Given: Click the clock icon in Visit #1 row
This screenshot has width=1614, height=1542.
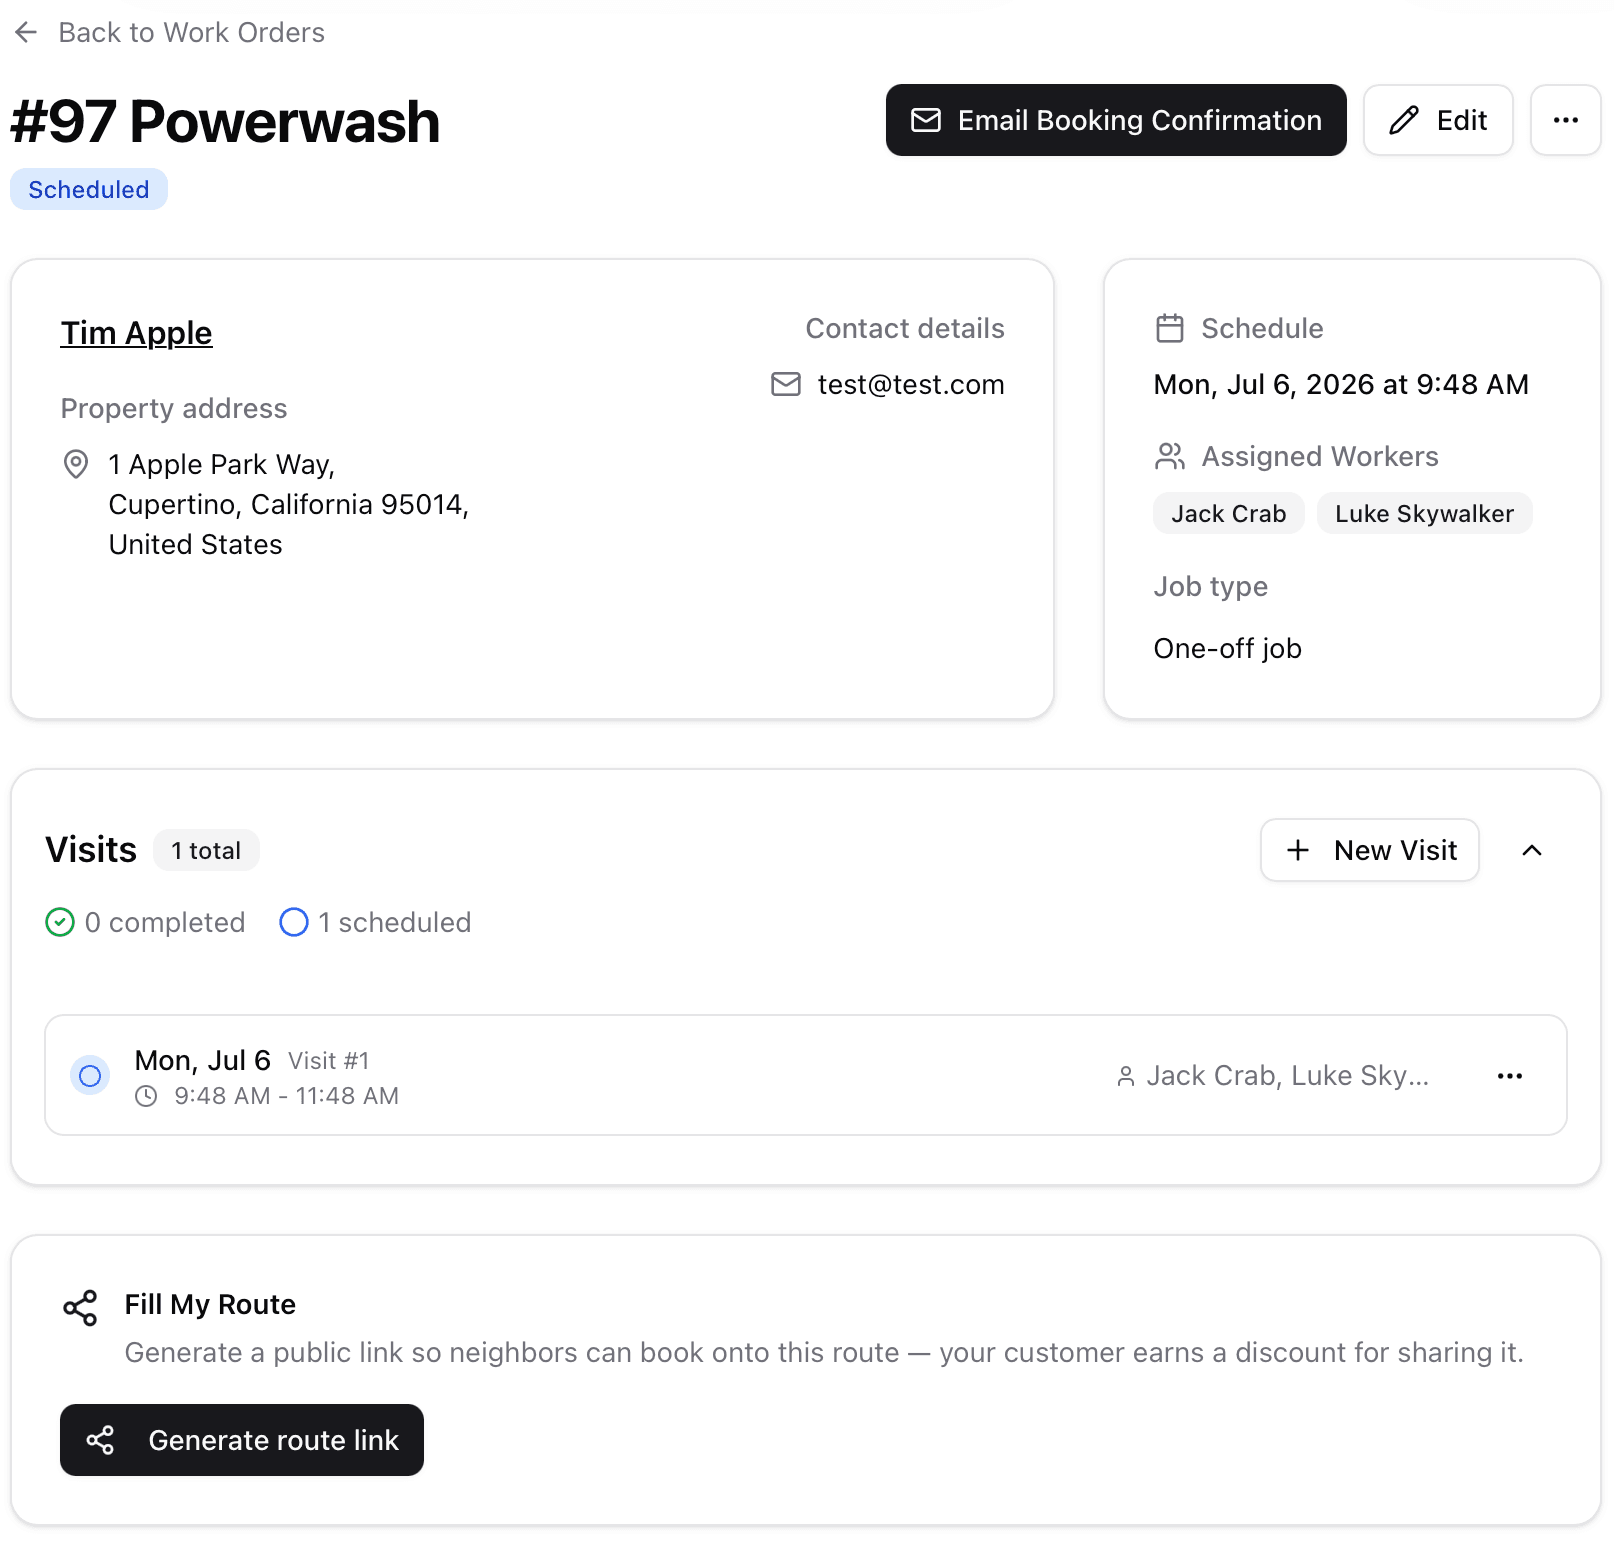Looking at the screenshot, I should tap(146, 1096).
